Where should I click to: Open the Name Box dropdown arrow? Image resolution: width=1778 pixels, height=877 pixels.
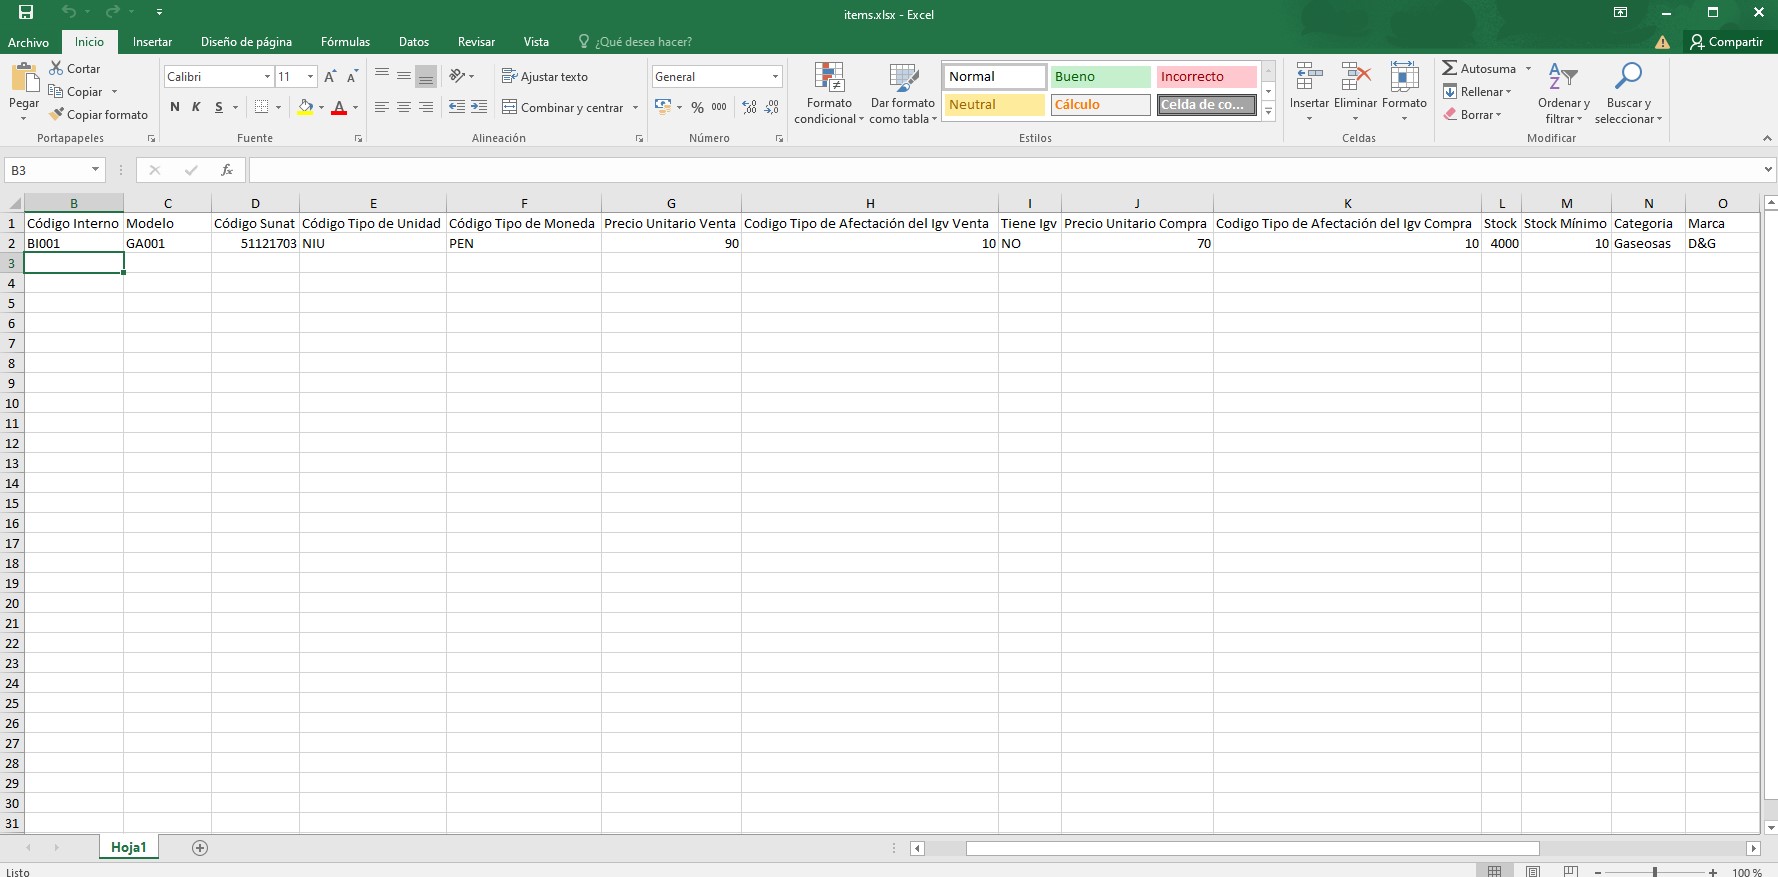point(95,170)
